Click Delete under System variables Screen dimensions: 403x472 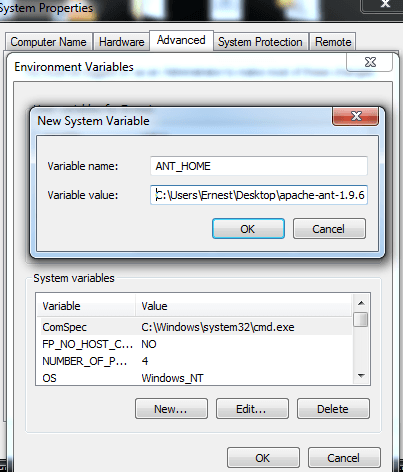[333, 409]
